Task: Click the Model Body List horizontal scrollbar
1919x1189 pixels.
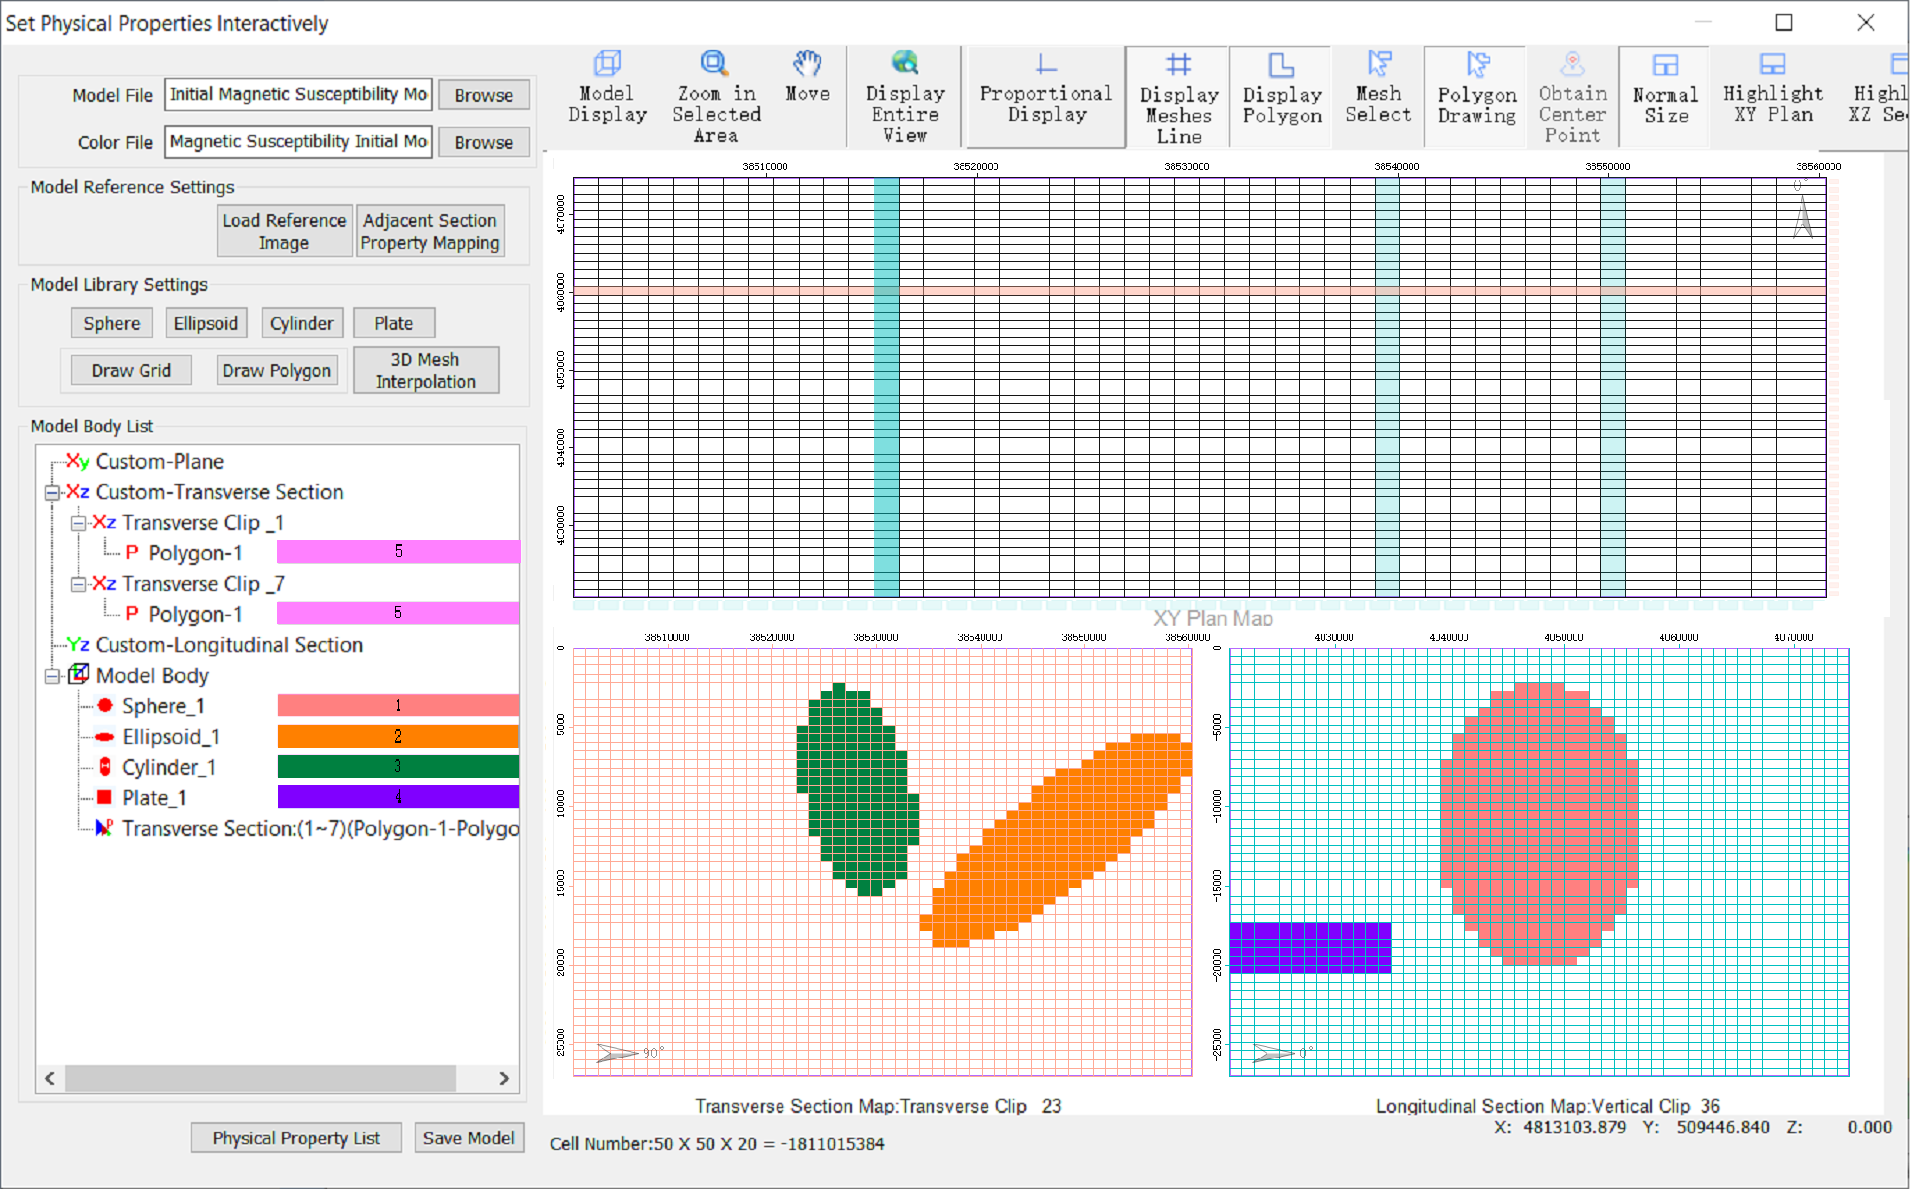Action: pos(260,1078)
